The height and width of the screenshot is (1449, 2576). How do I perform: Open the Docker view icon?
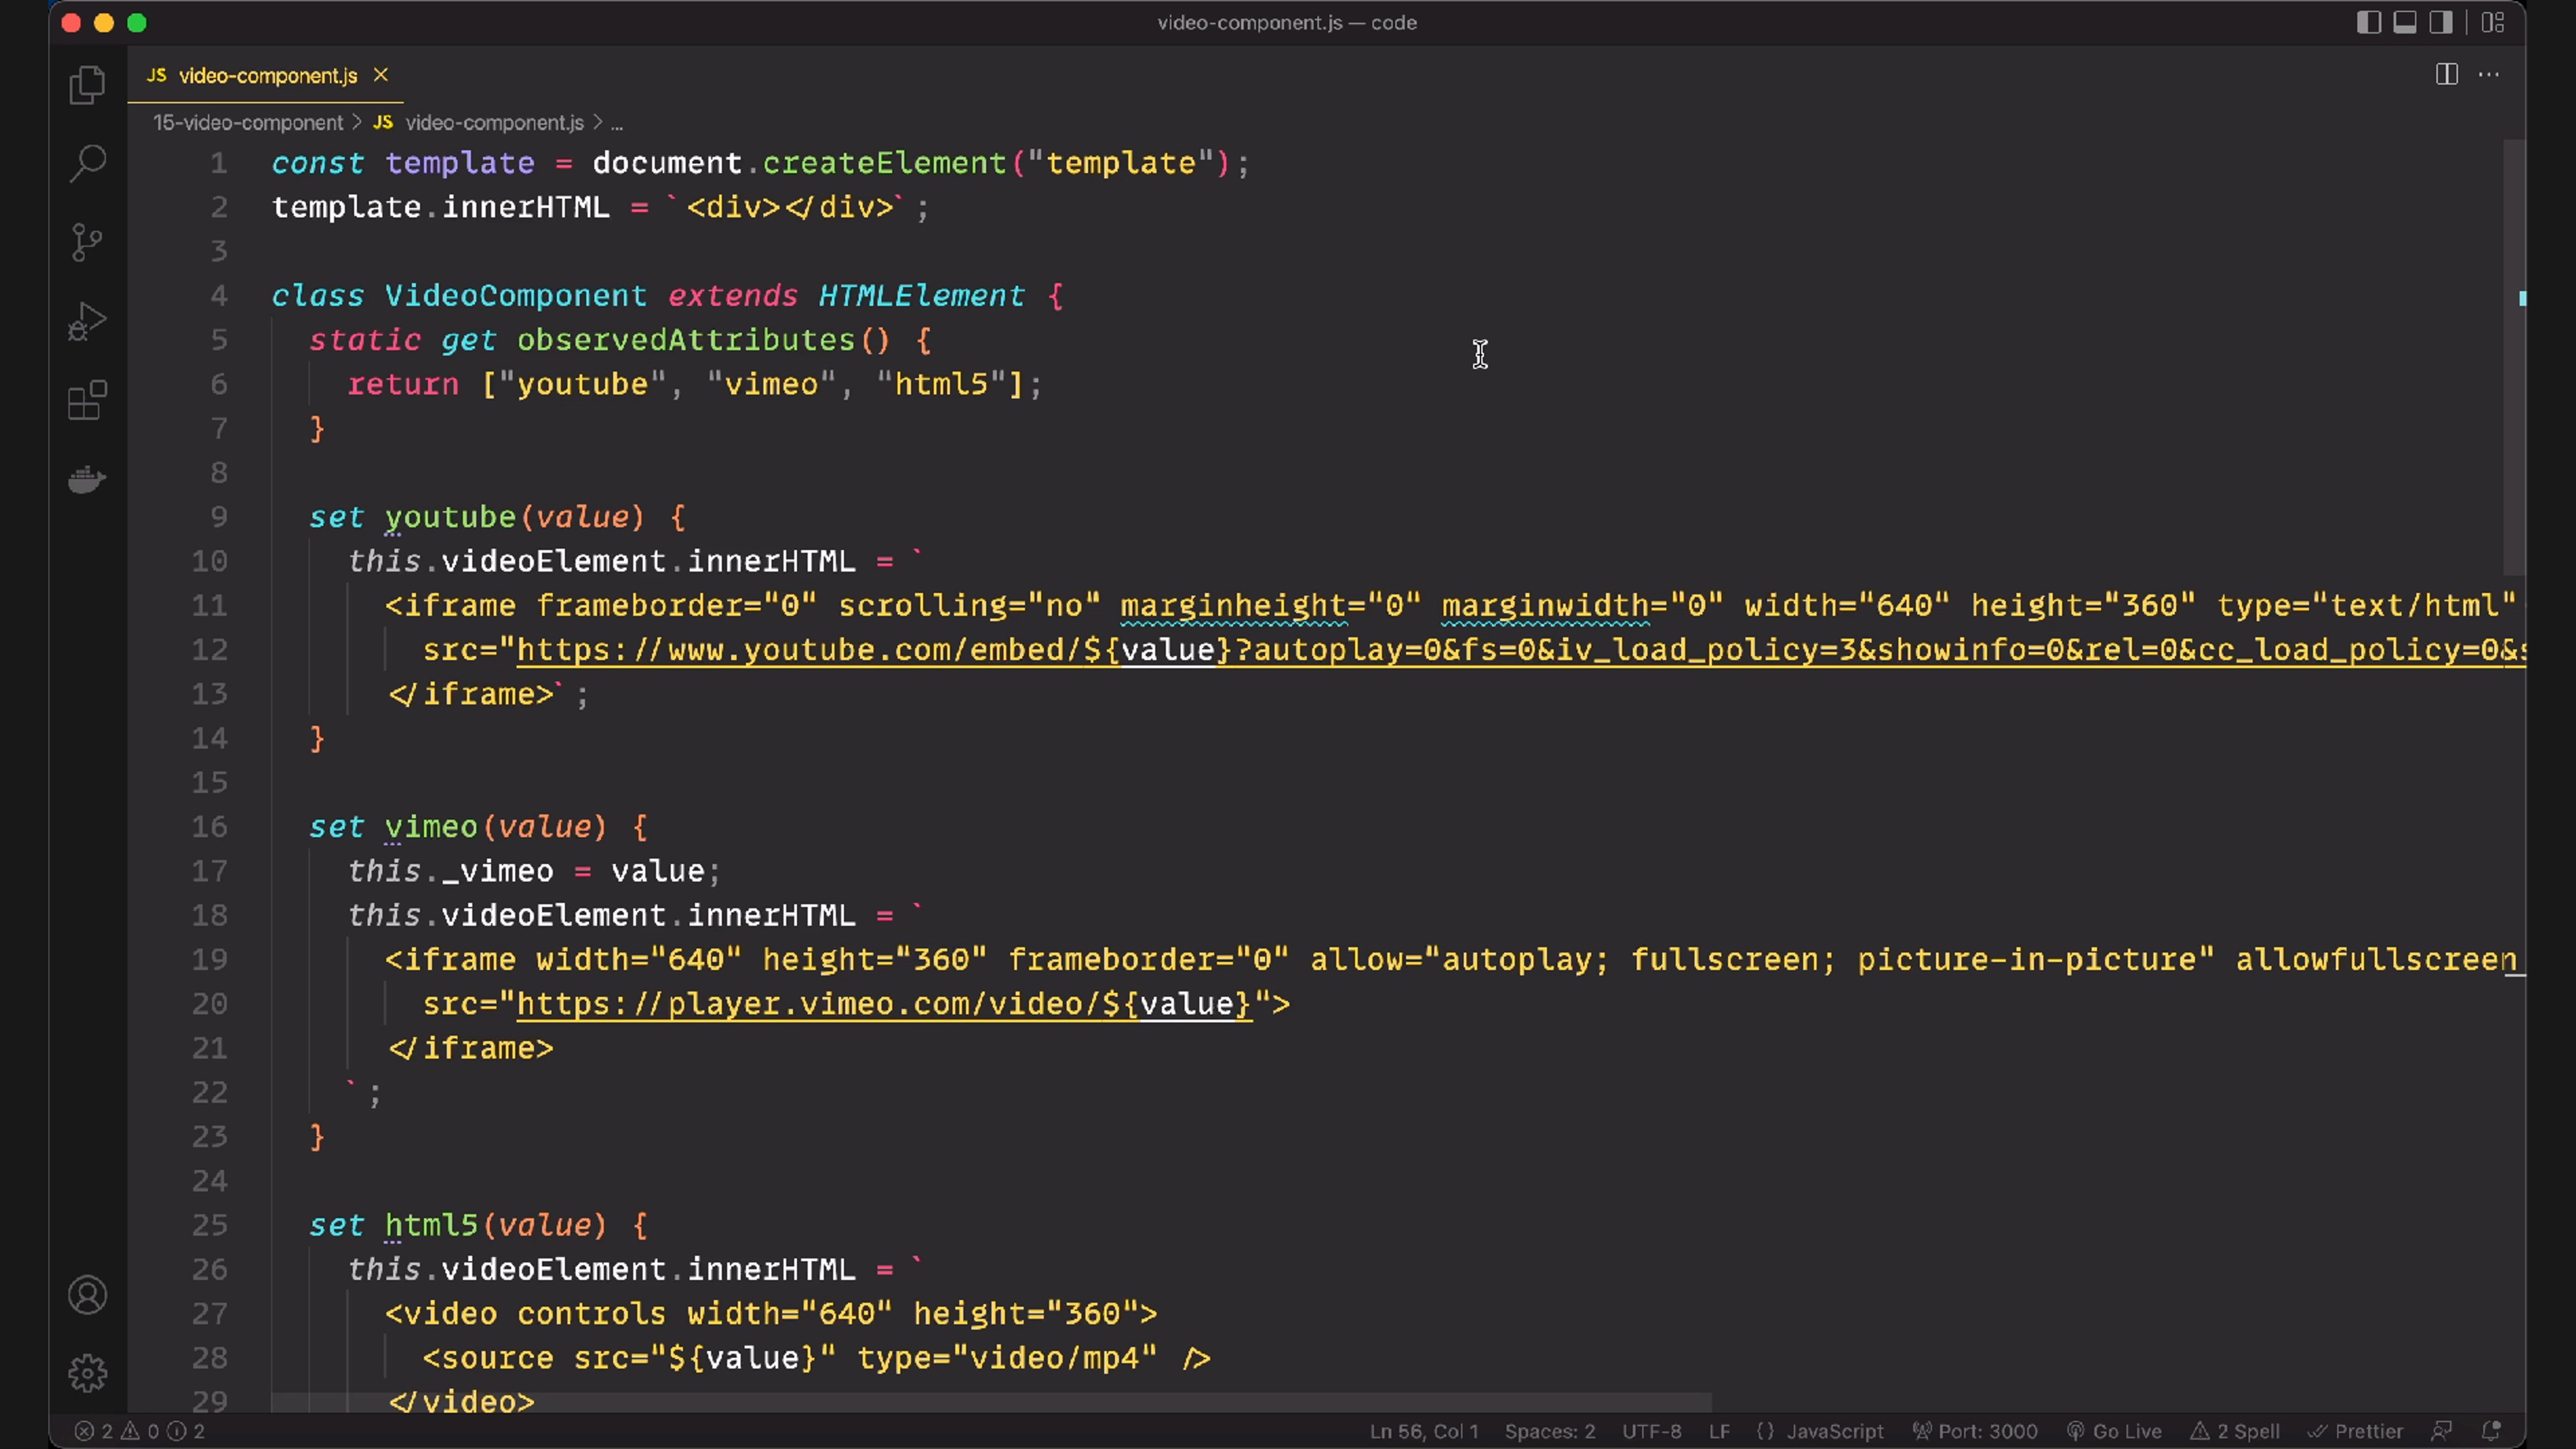point(87,479)
